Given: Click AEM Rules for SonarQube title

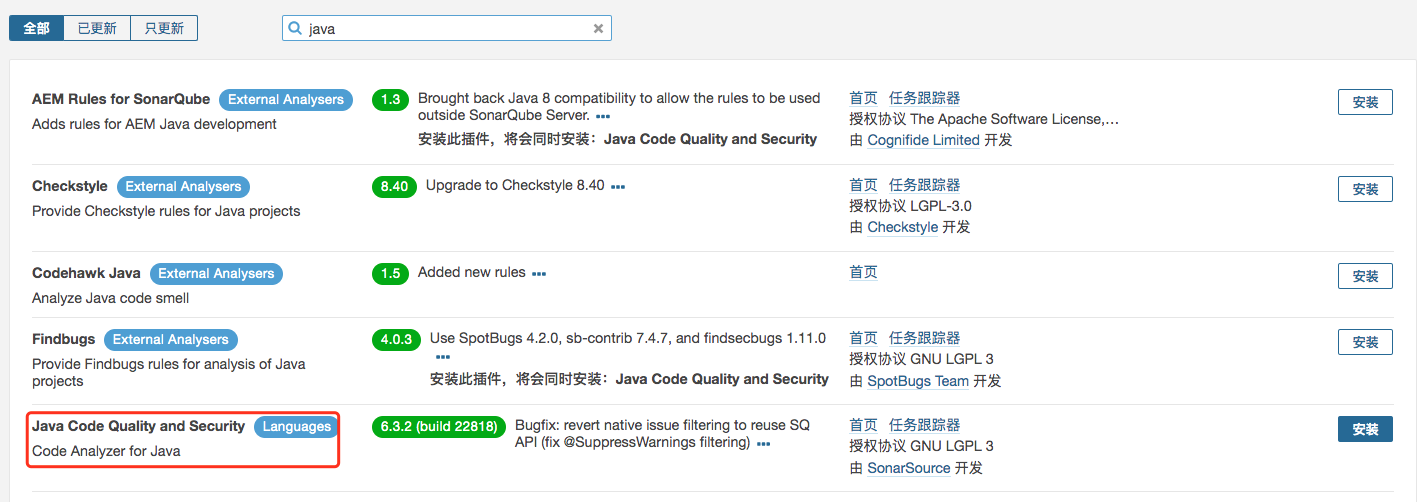Looking at the screenshot, I should (121, 99).
